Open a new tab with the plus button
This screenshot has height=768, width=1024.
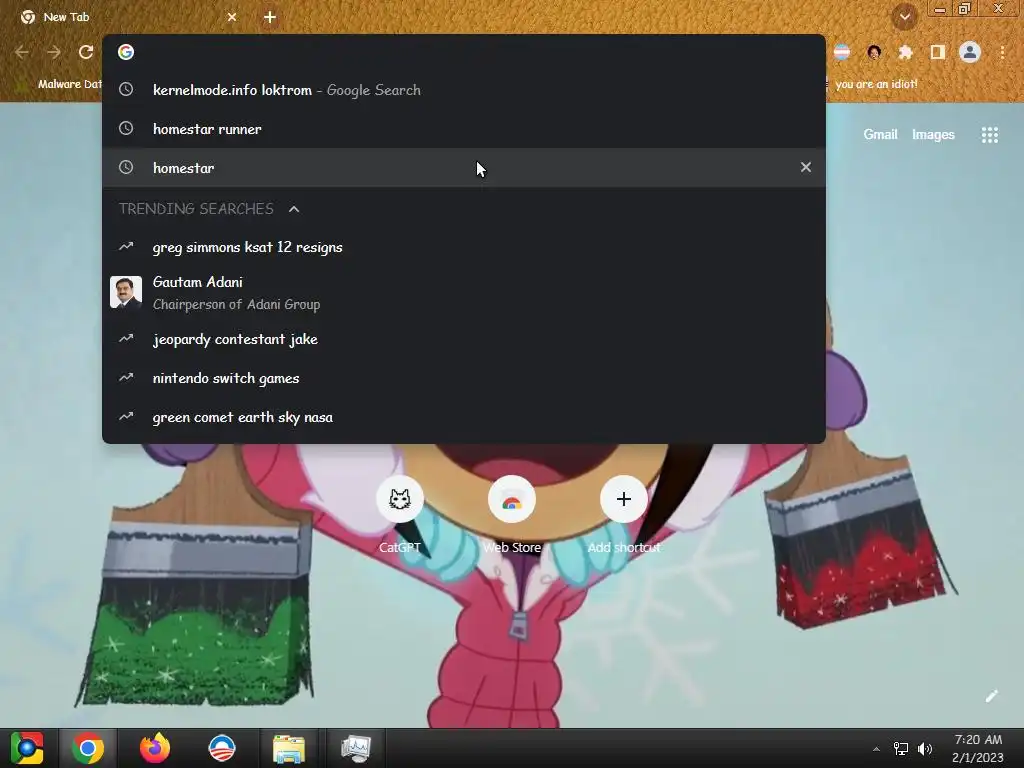pyautogui.click(x=270, y=17)
